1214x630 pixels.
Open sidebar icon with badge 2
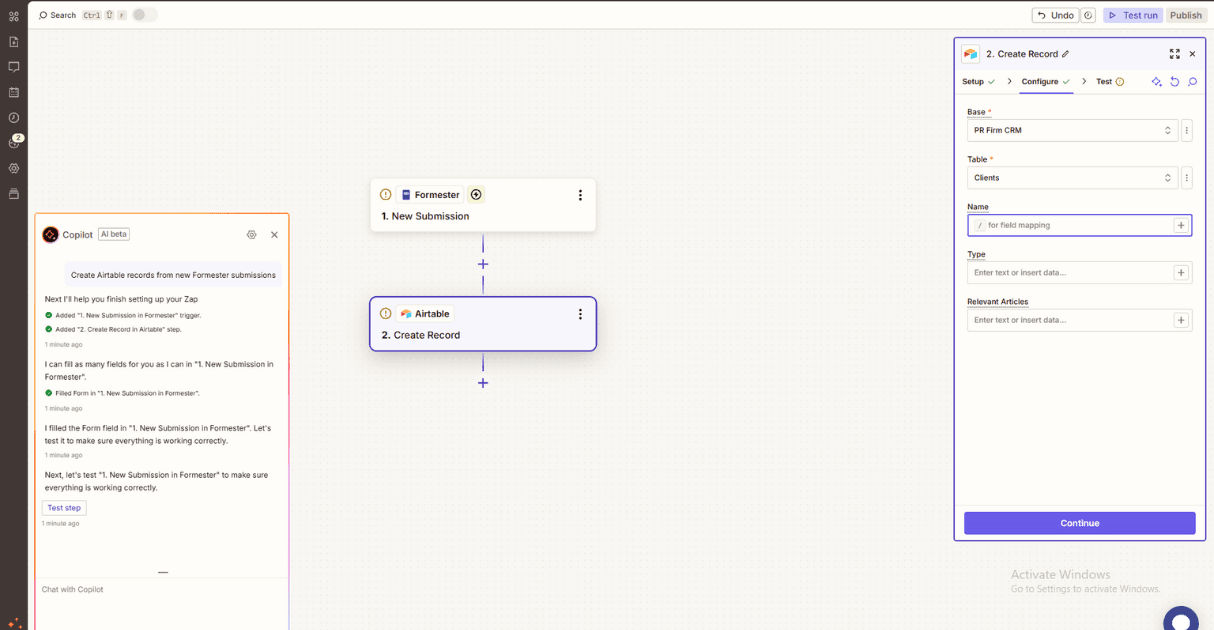pos(14,142)
